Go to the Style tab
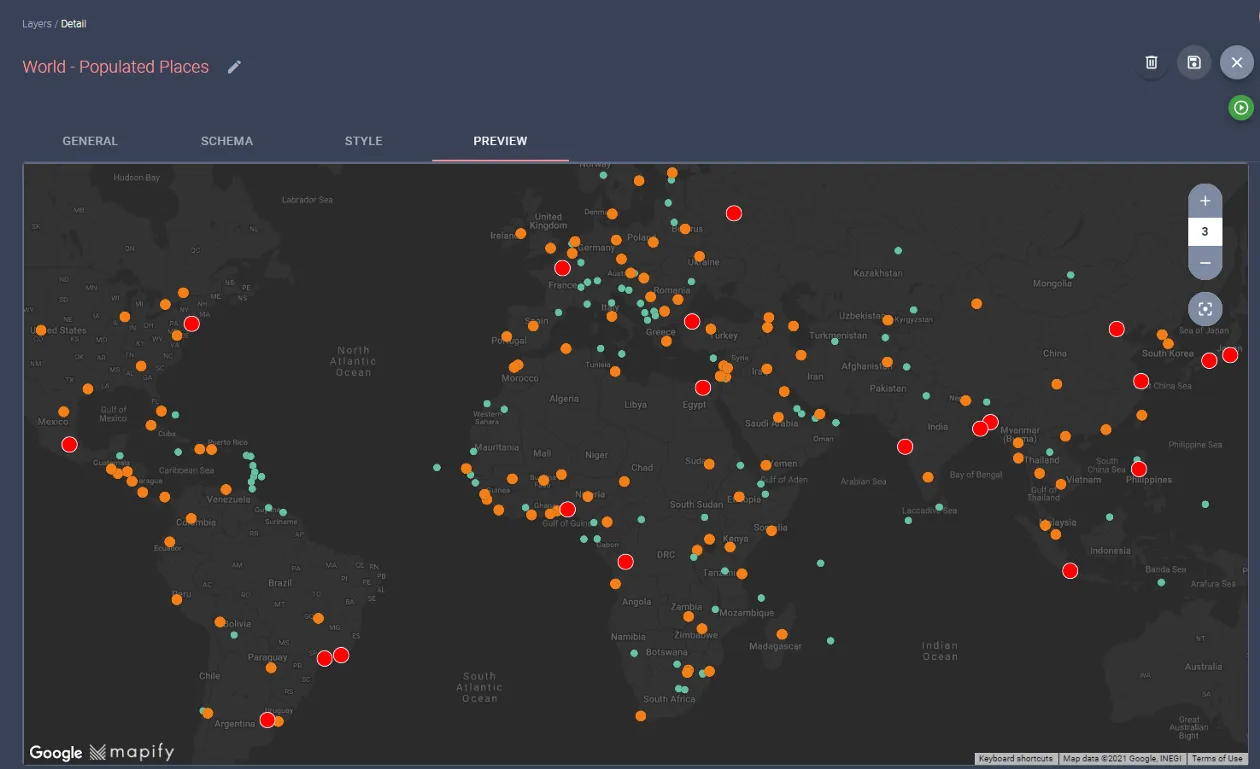 [x=364, y=141]
